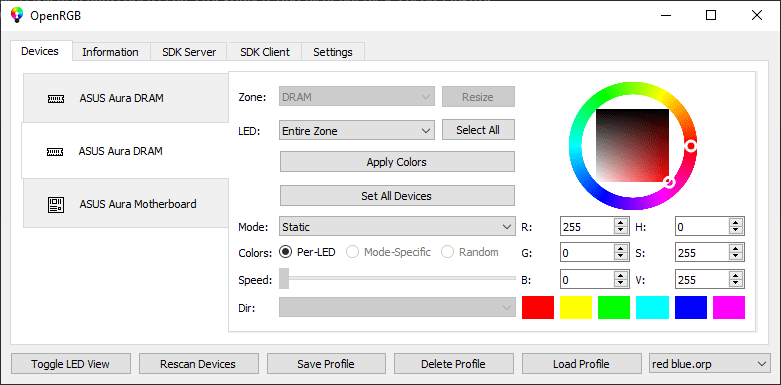Switch to the SDK Client tab
This screenshot has width=781, height=385.
[x=265, y=52]
